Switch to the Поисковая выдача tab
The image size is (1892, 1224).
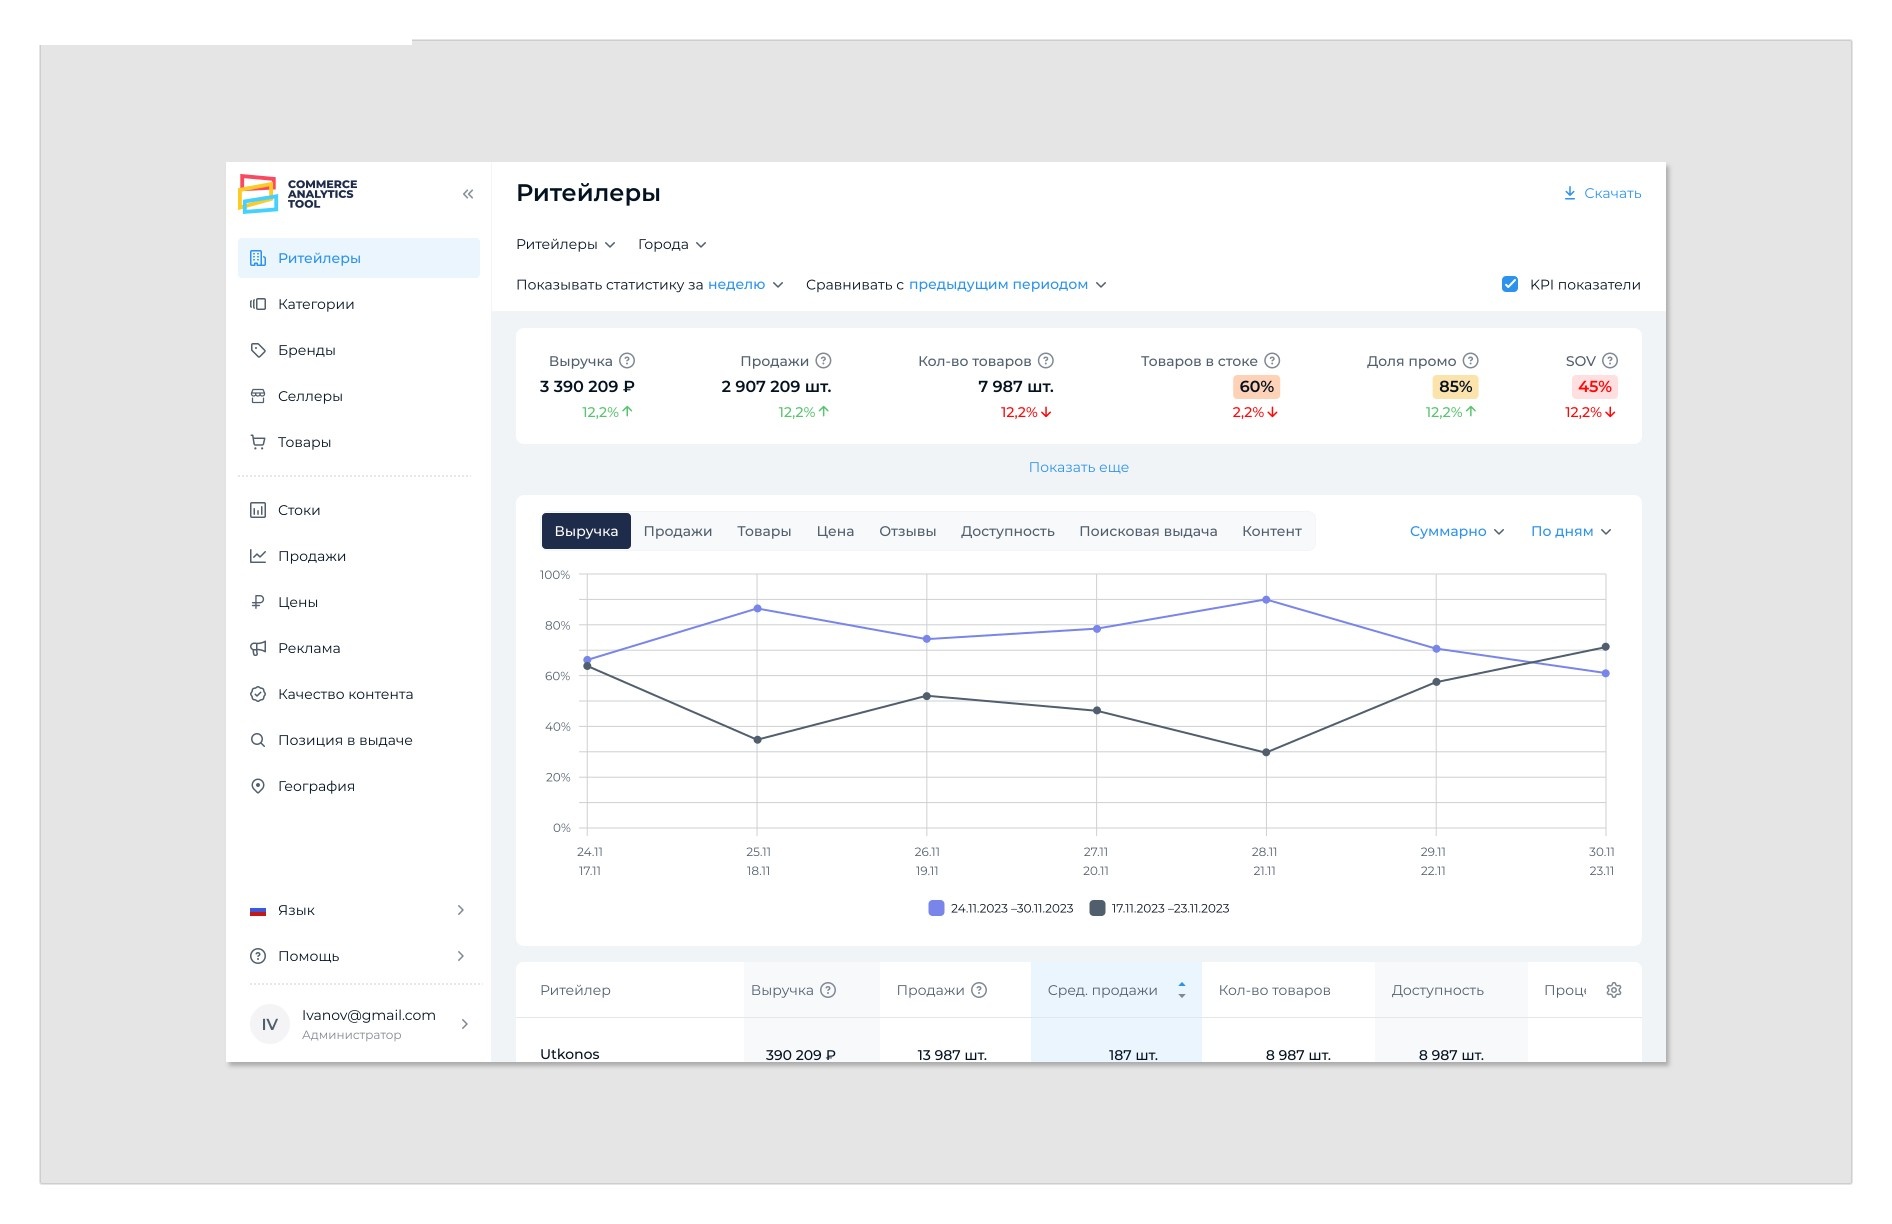[1148, 531]
